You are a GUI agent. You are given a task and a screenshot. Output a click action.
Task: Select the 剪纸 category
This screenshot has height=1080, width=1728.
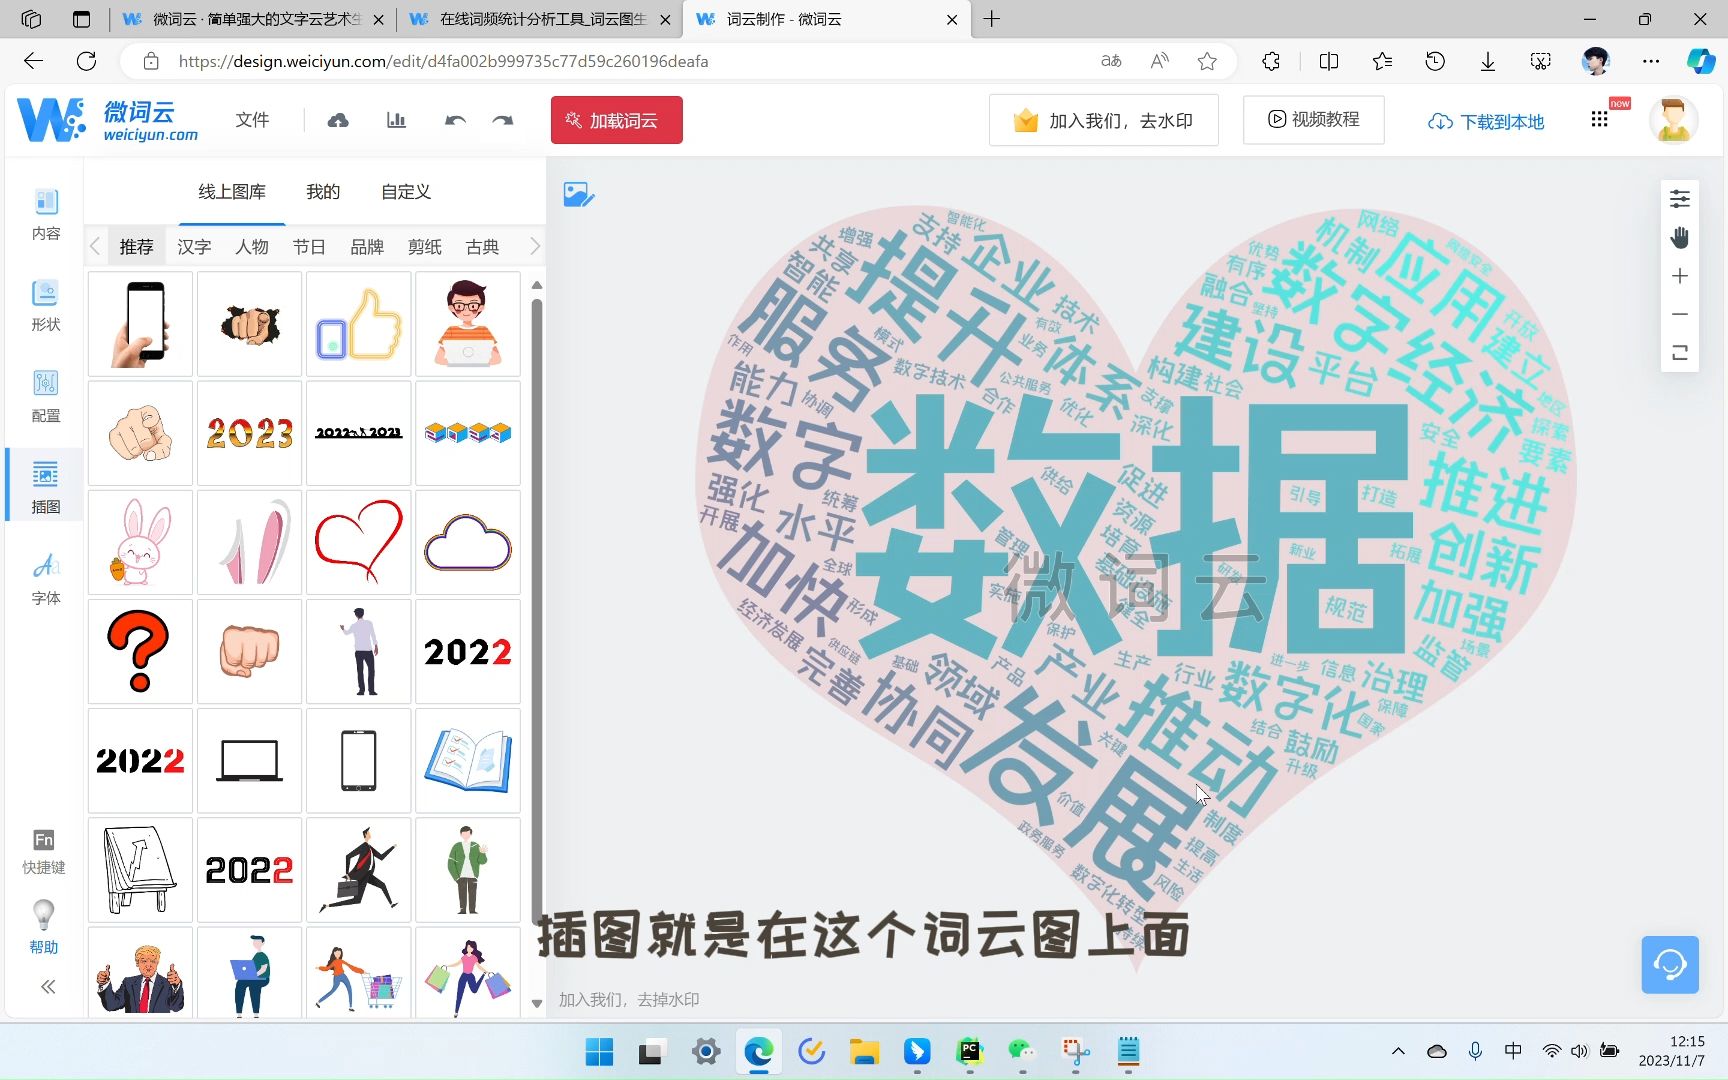point(425,247)
